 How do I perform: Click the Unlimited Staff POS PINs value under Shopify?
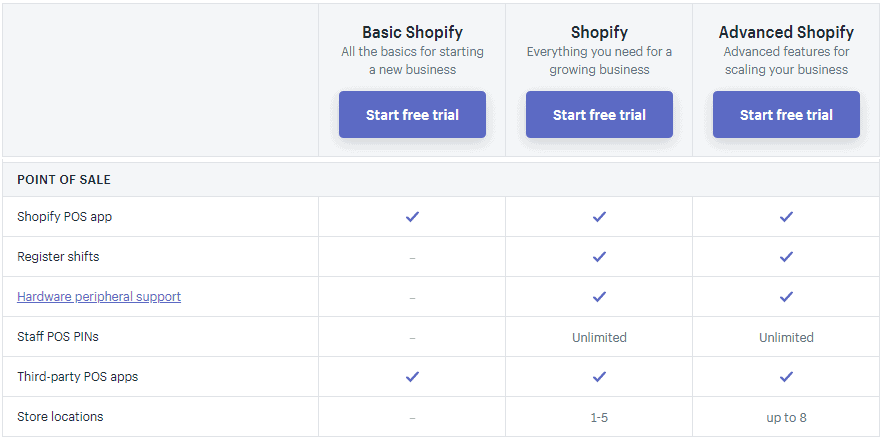coord(599,337)
